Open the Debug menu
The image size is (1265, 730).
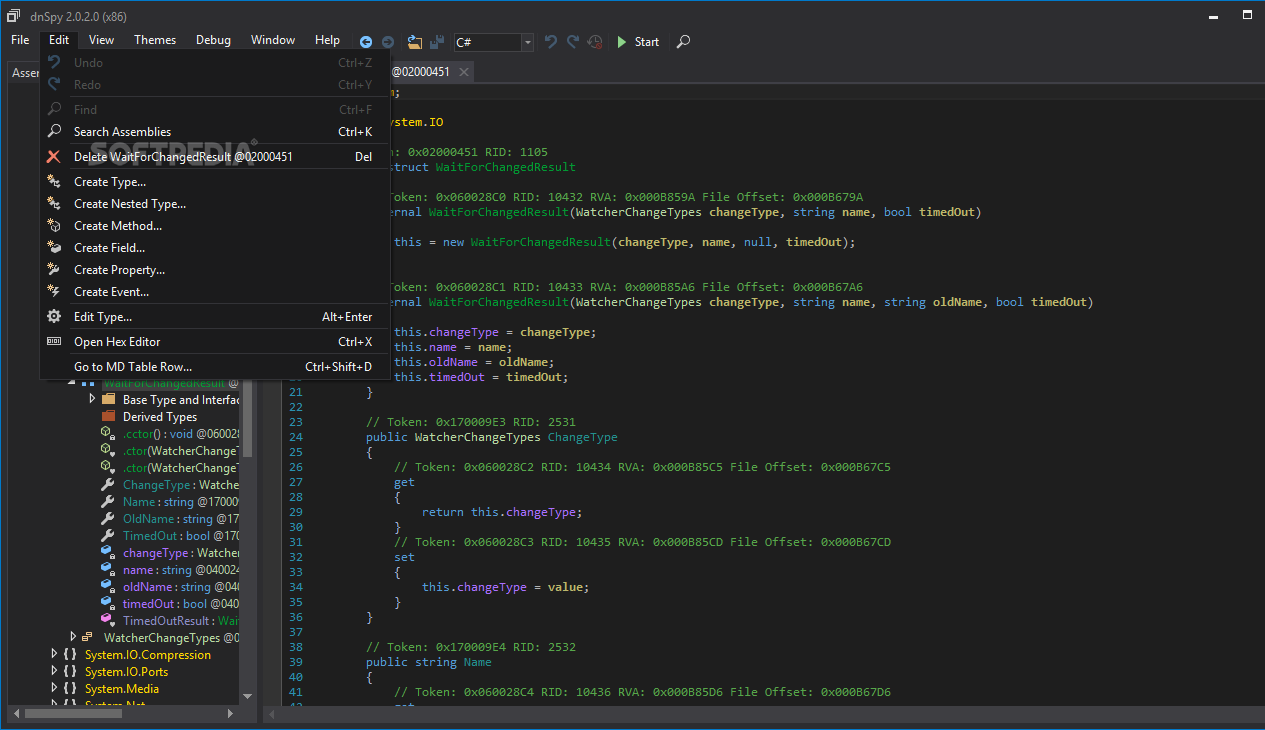(213, 40)
